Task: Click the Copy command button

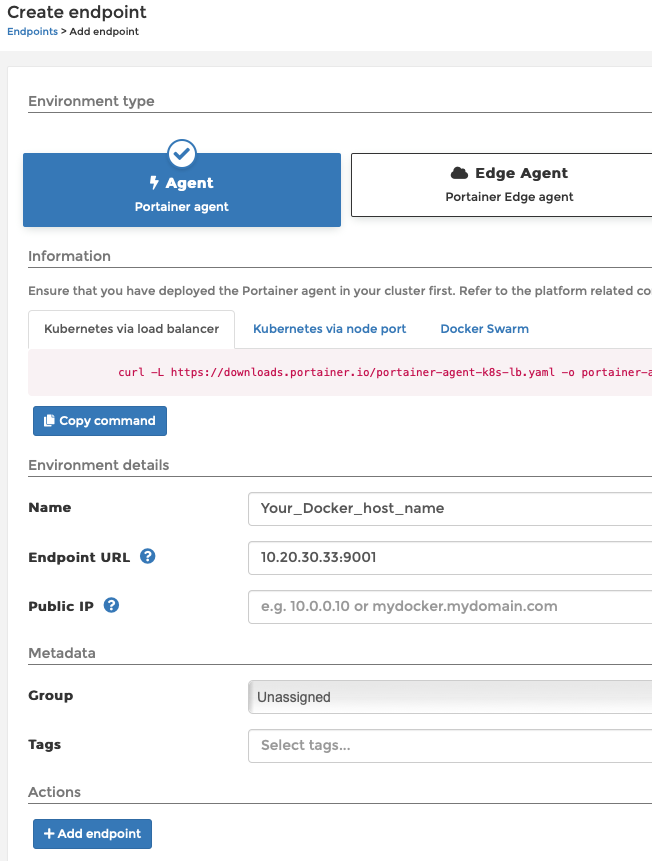Action: coord(99,420)
